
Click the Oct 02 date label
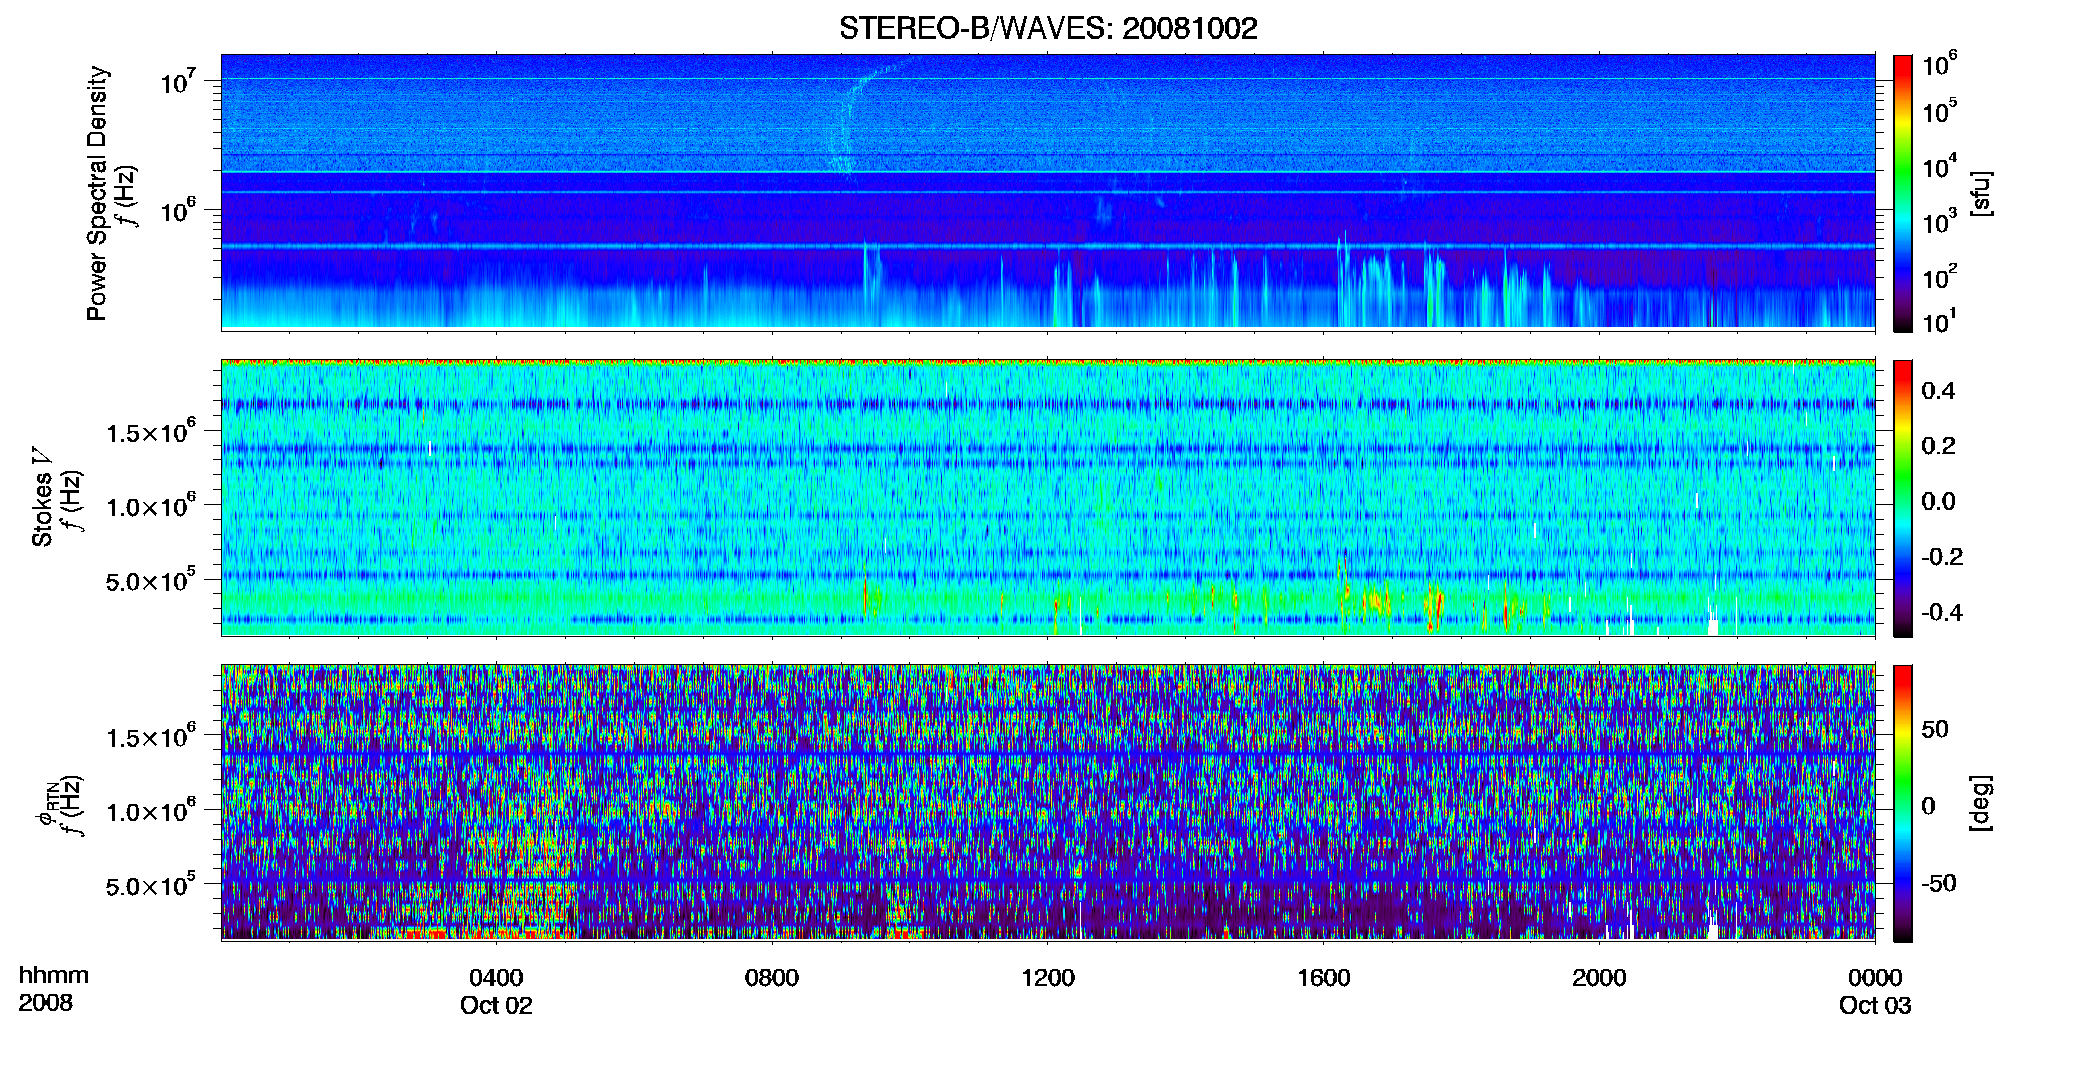click(x=496, y=1005)
